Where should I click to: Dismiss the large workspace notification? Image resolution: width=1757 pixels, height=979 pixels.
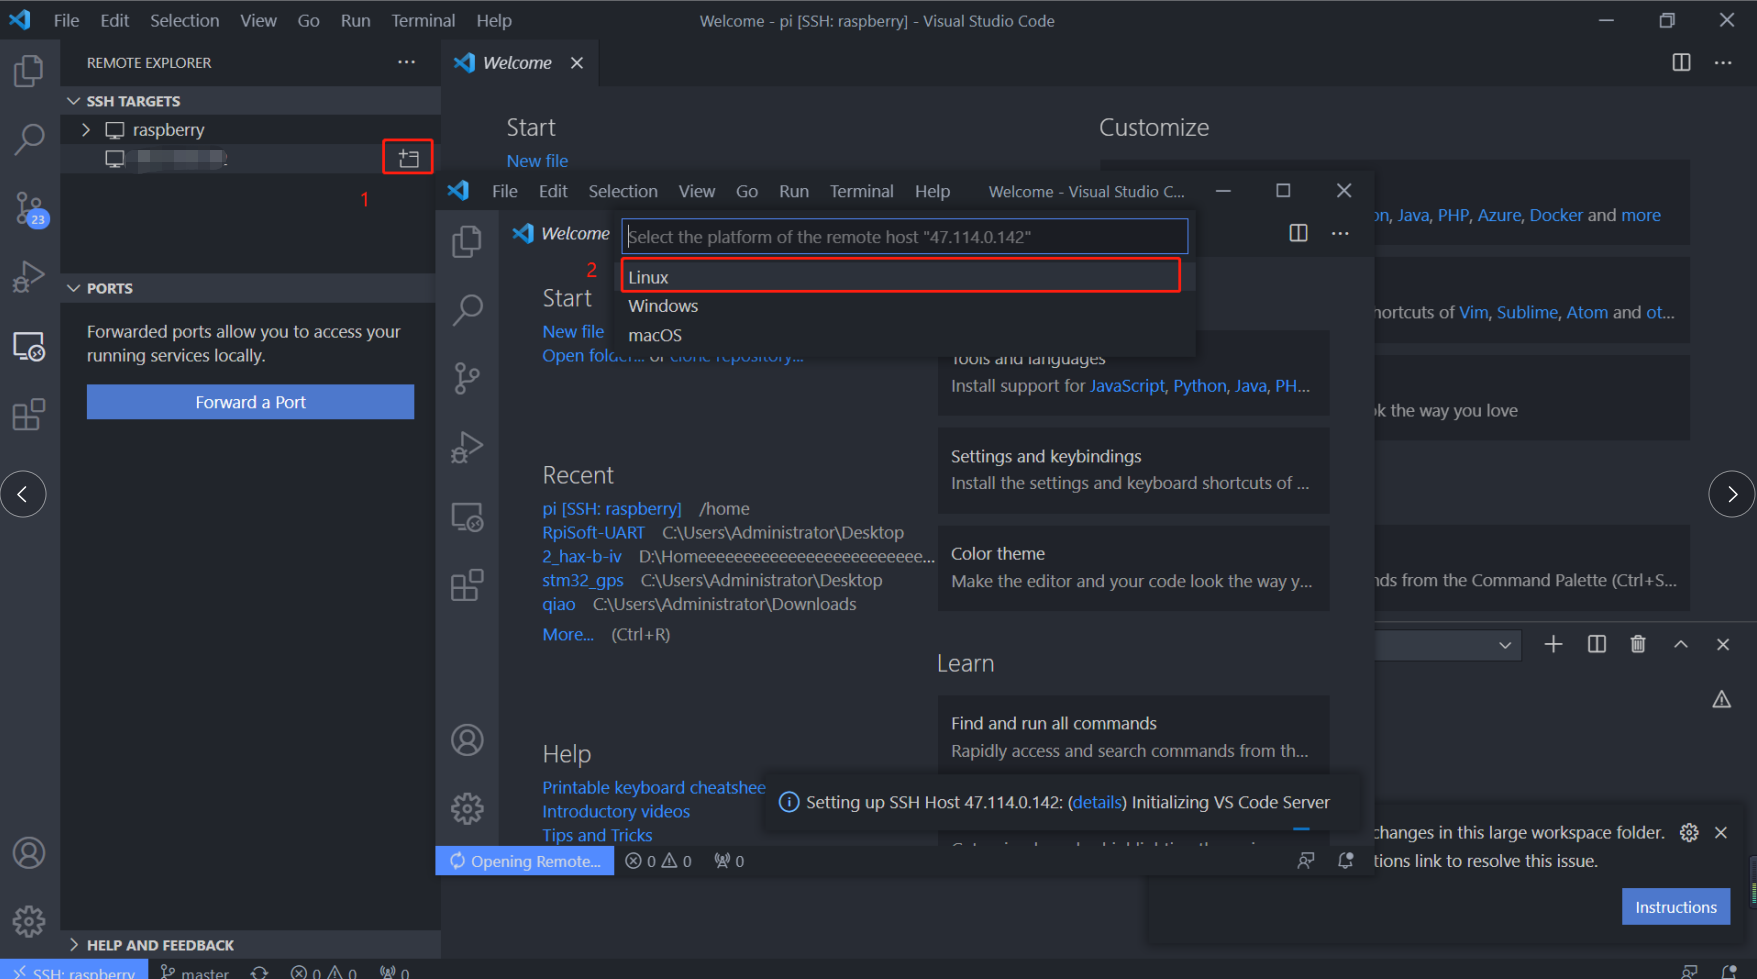pos(1721,832)
